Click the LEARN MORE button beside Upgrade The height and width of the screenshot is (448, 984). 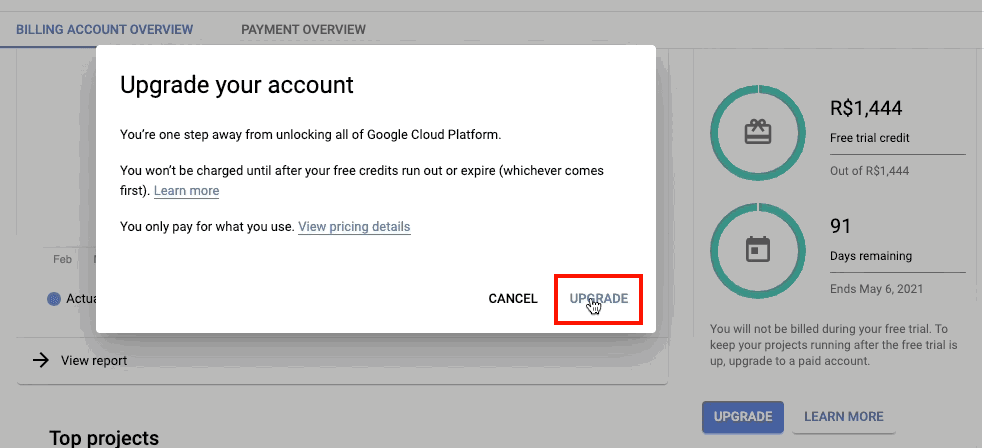click(x=843, y=417)
